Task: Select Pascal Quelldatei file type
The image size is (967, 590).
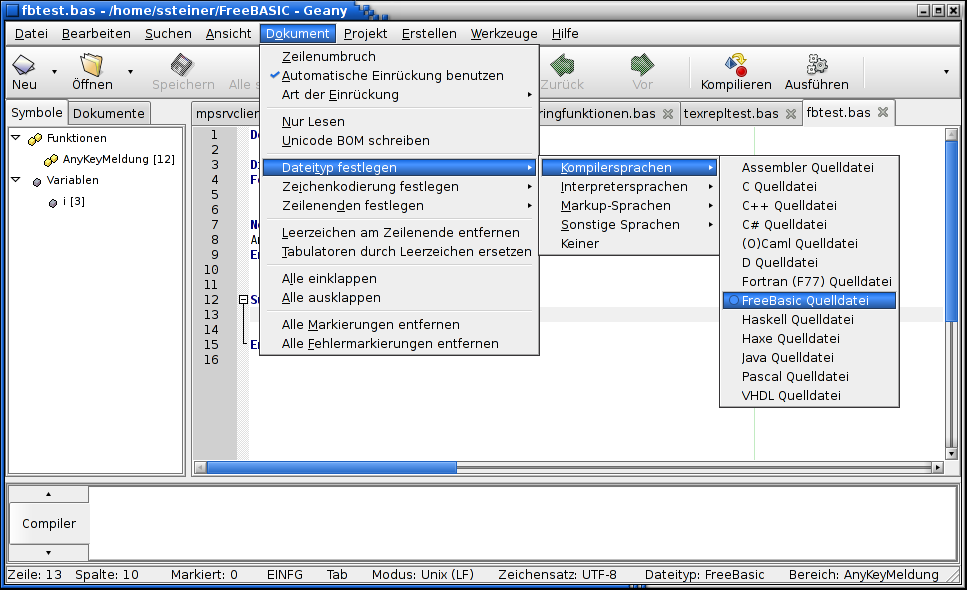Action: 809,377
